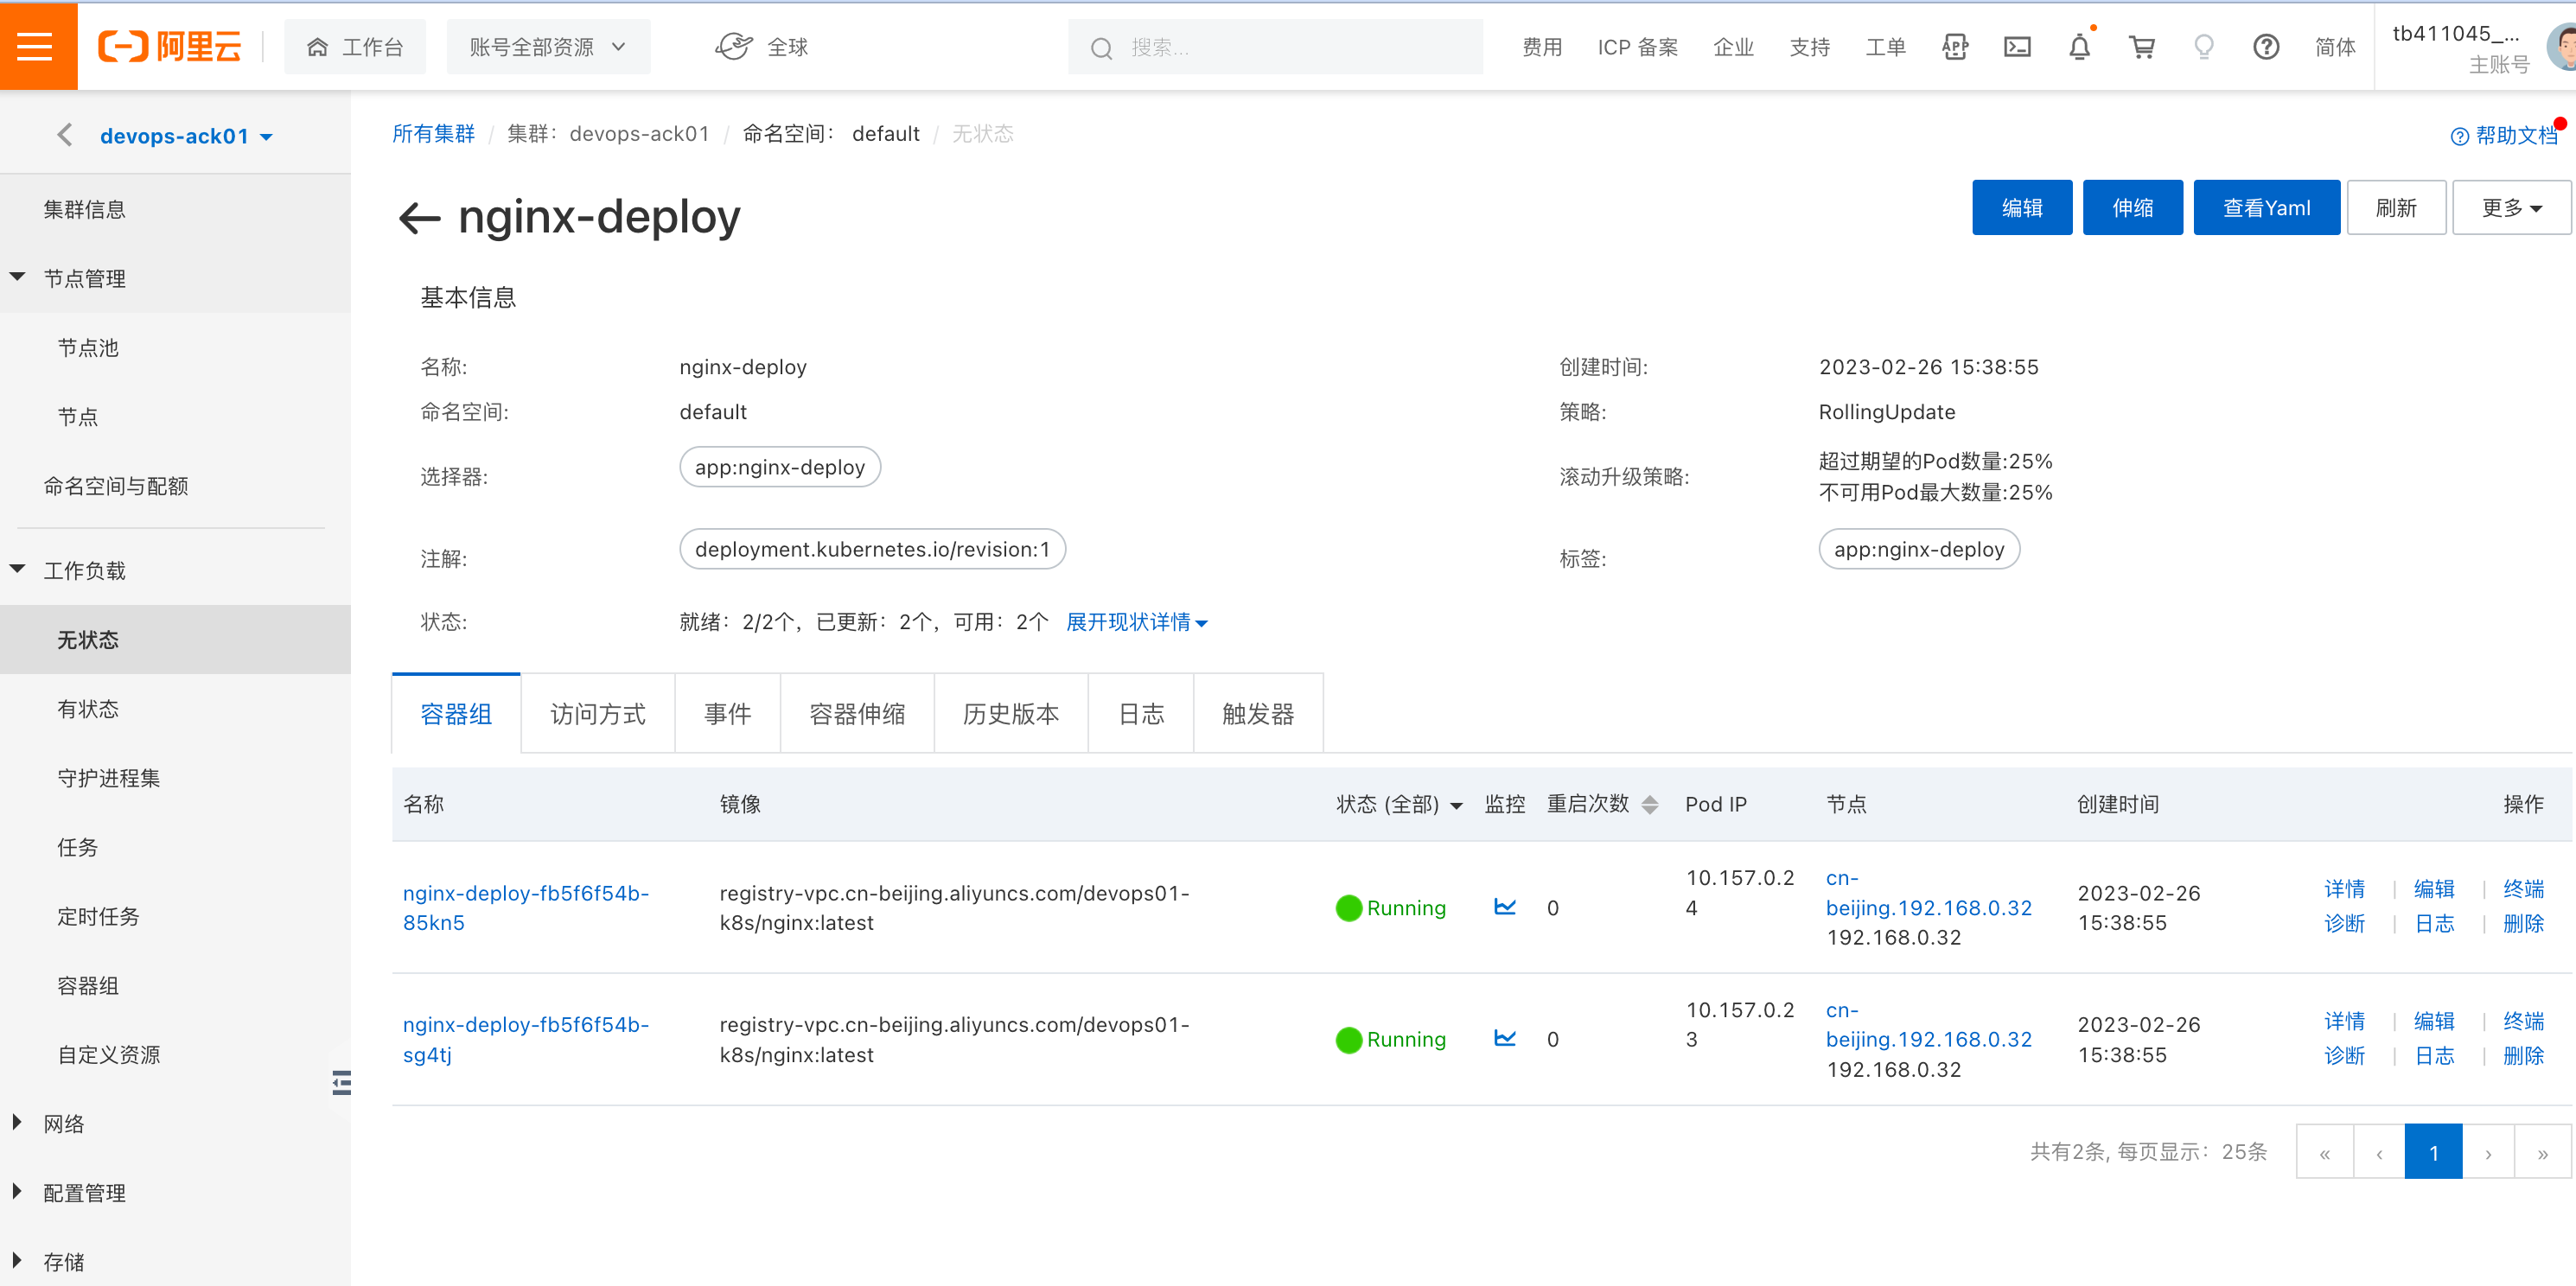Click the back arrow beside nginx-deploy title

click(x=419, y=217)
